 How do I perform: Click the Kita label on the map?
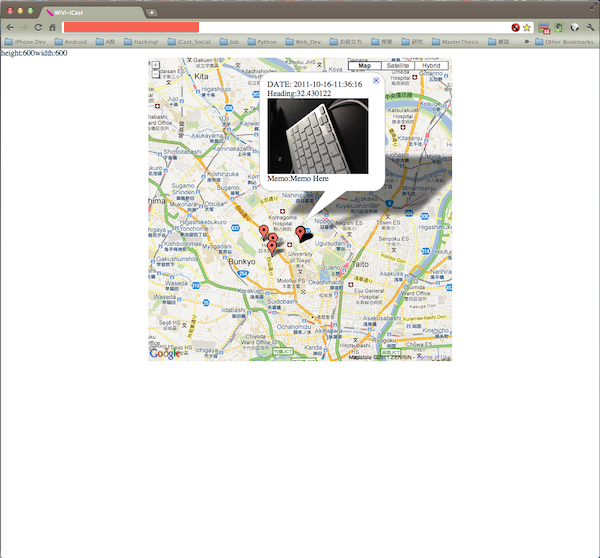201,77
